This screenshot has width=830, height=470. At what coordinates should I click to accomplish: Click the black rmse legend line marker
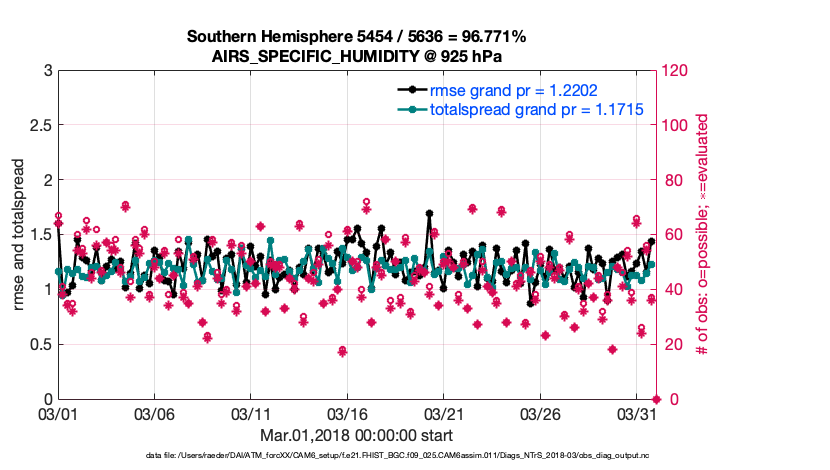(409, 88)
